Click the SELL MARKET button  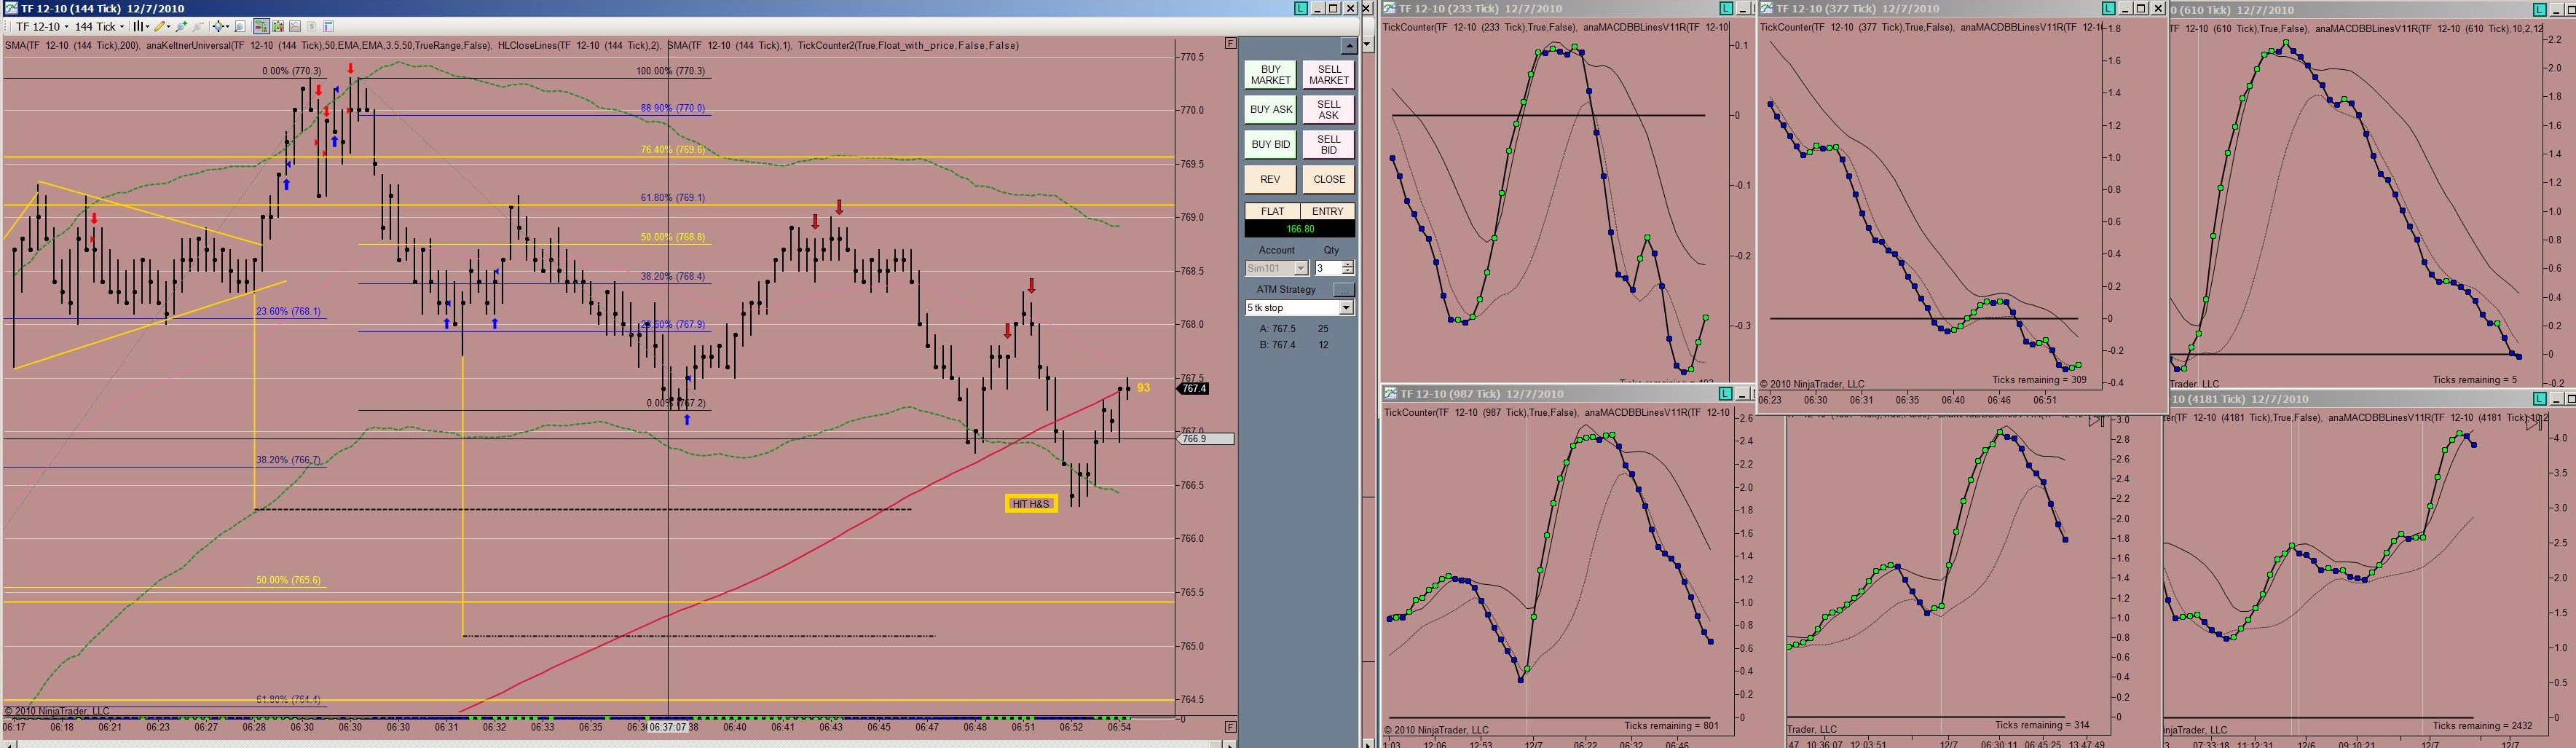click(x=1328, y=75)
